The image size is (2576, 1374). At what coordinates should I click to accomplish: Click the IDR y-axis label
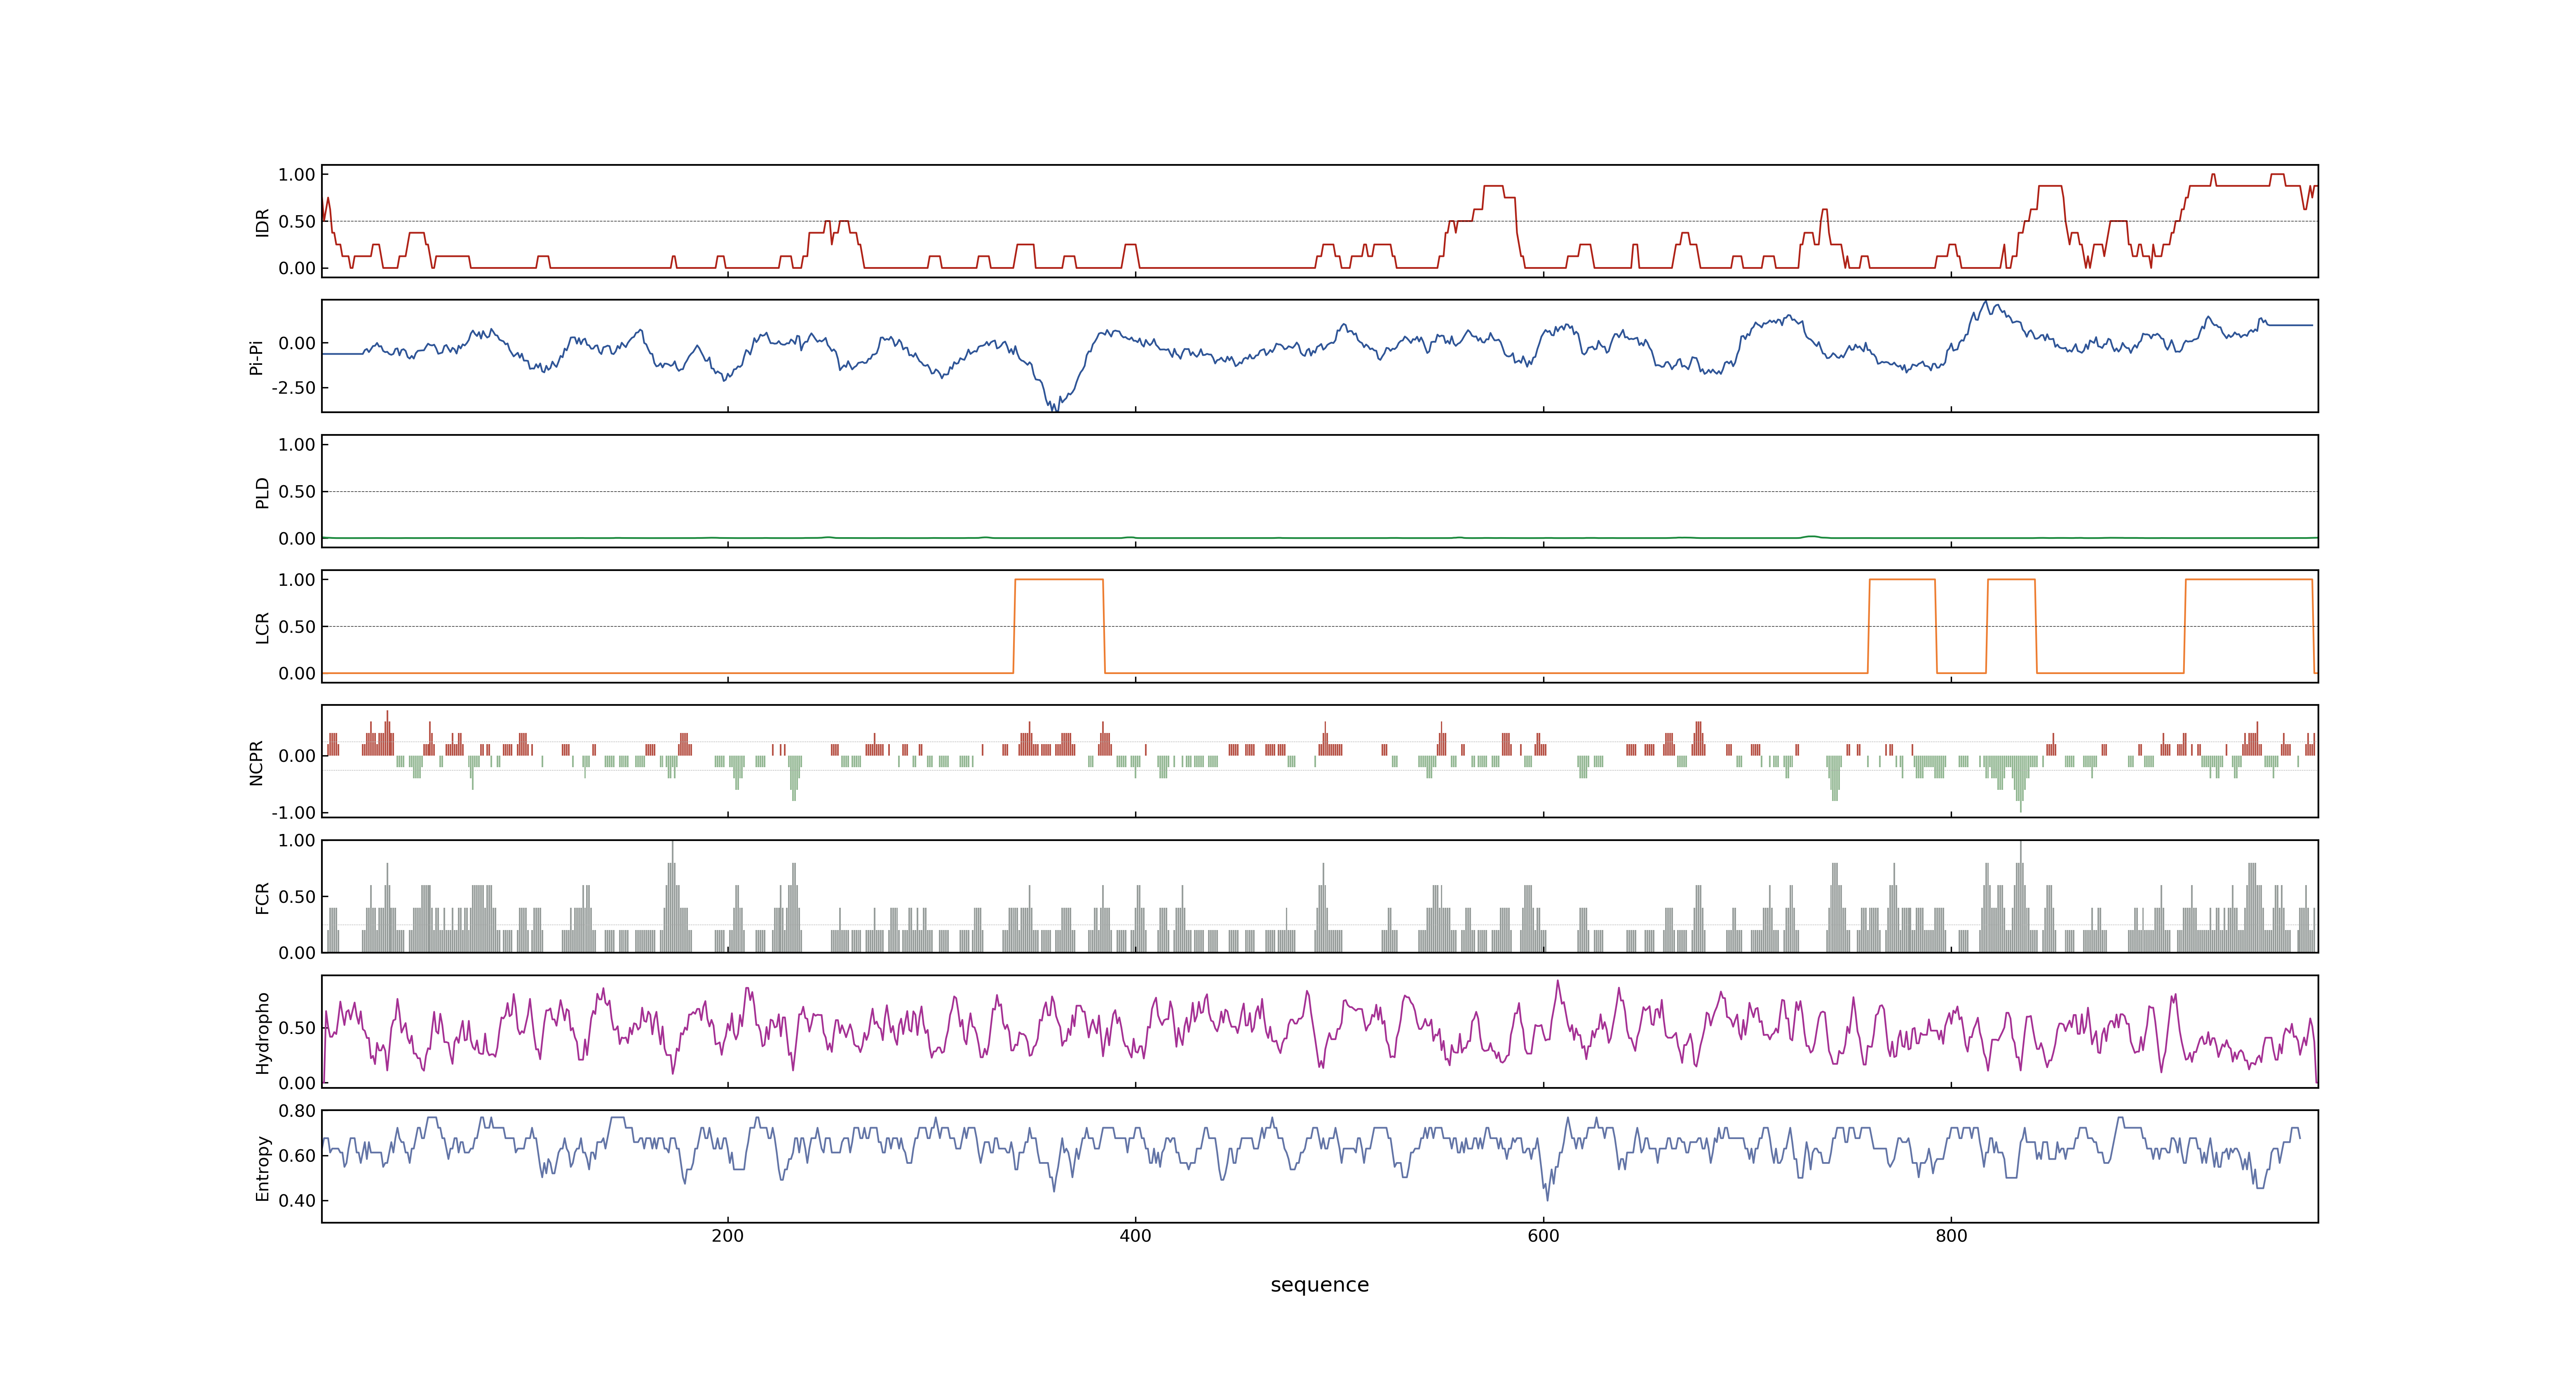(262, 222)
